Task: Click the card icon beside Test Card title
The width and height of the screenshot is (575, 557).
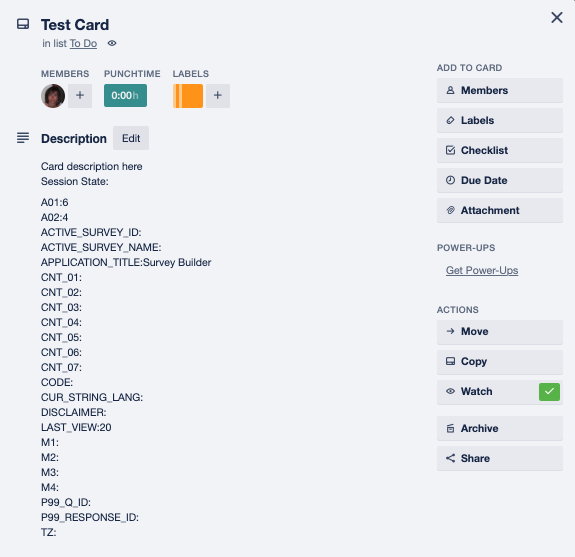Action: [x=23, y=24]
